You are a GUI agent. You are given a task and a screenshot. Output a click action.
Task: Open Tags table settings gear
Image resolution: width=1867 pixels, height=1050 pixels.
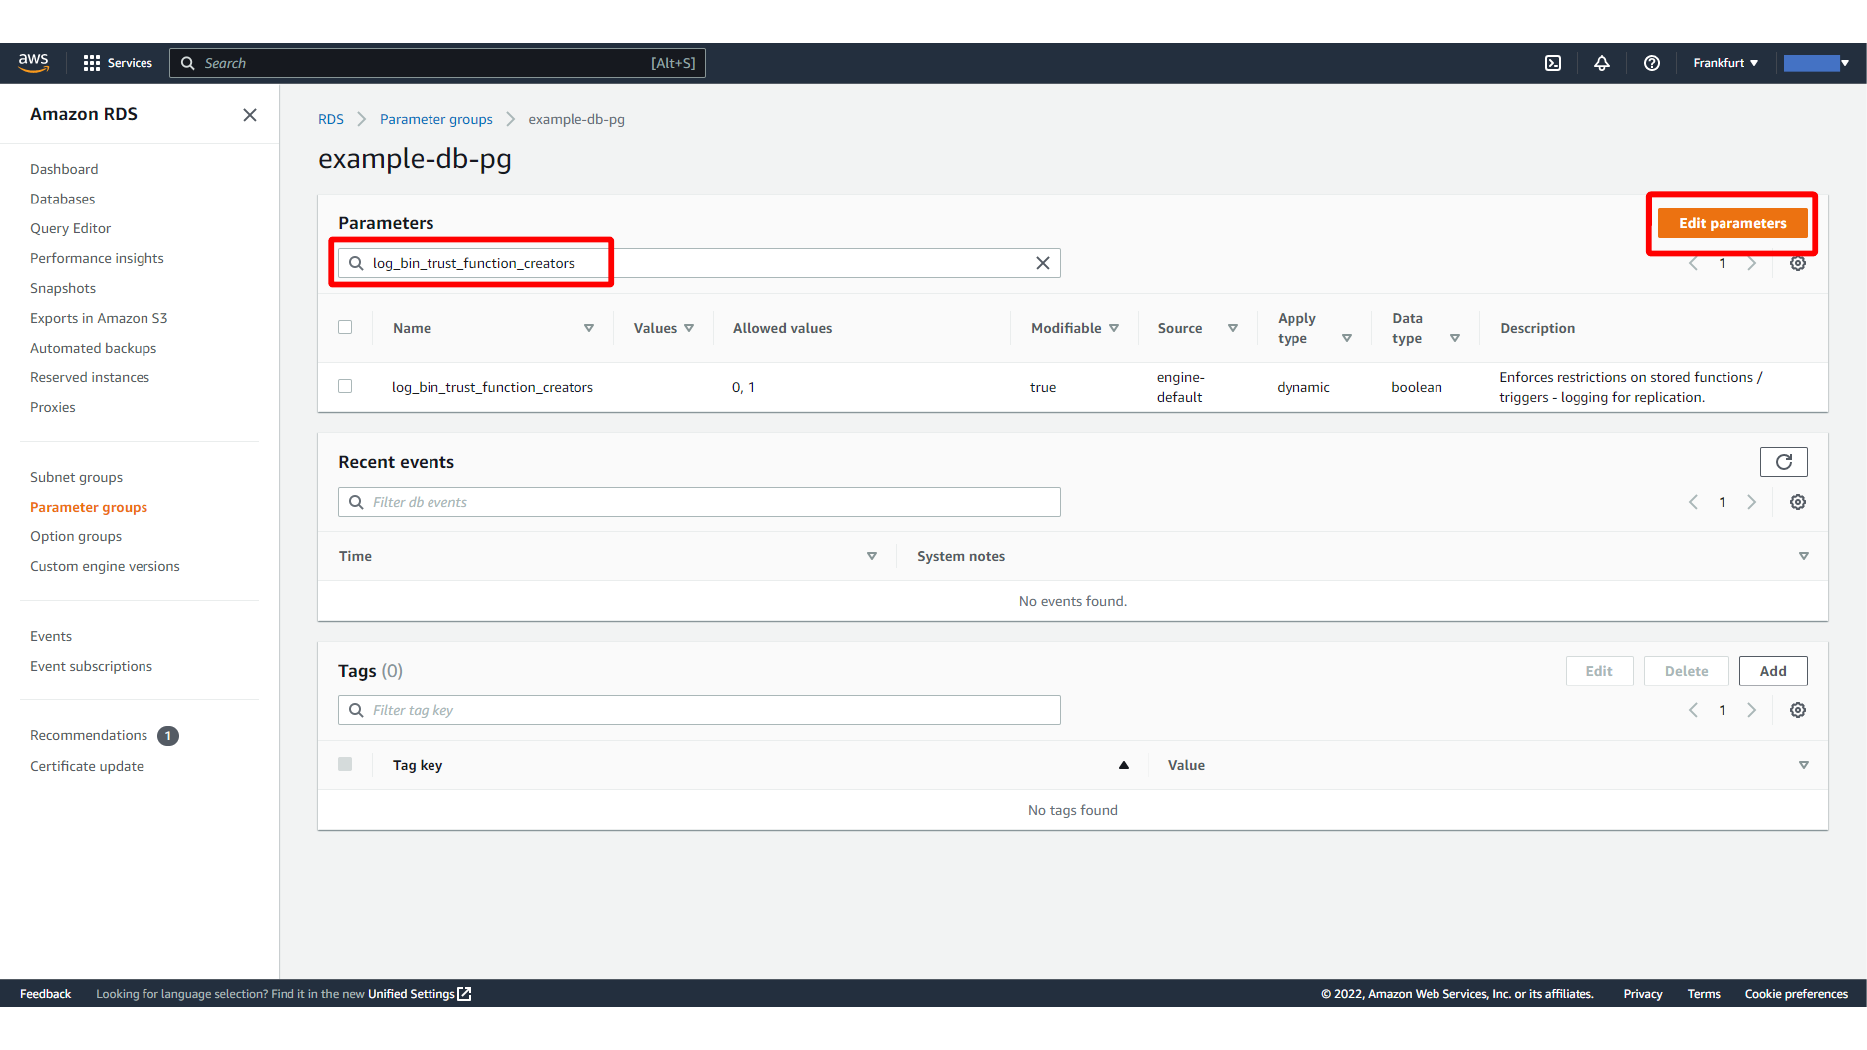(1798, 710)
